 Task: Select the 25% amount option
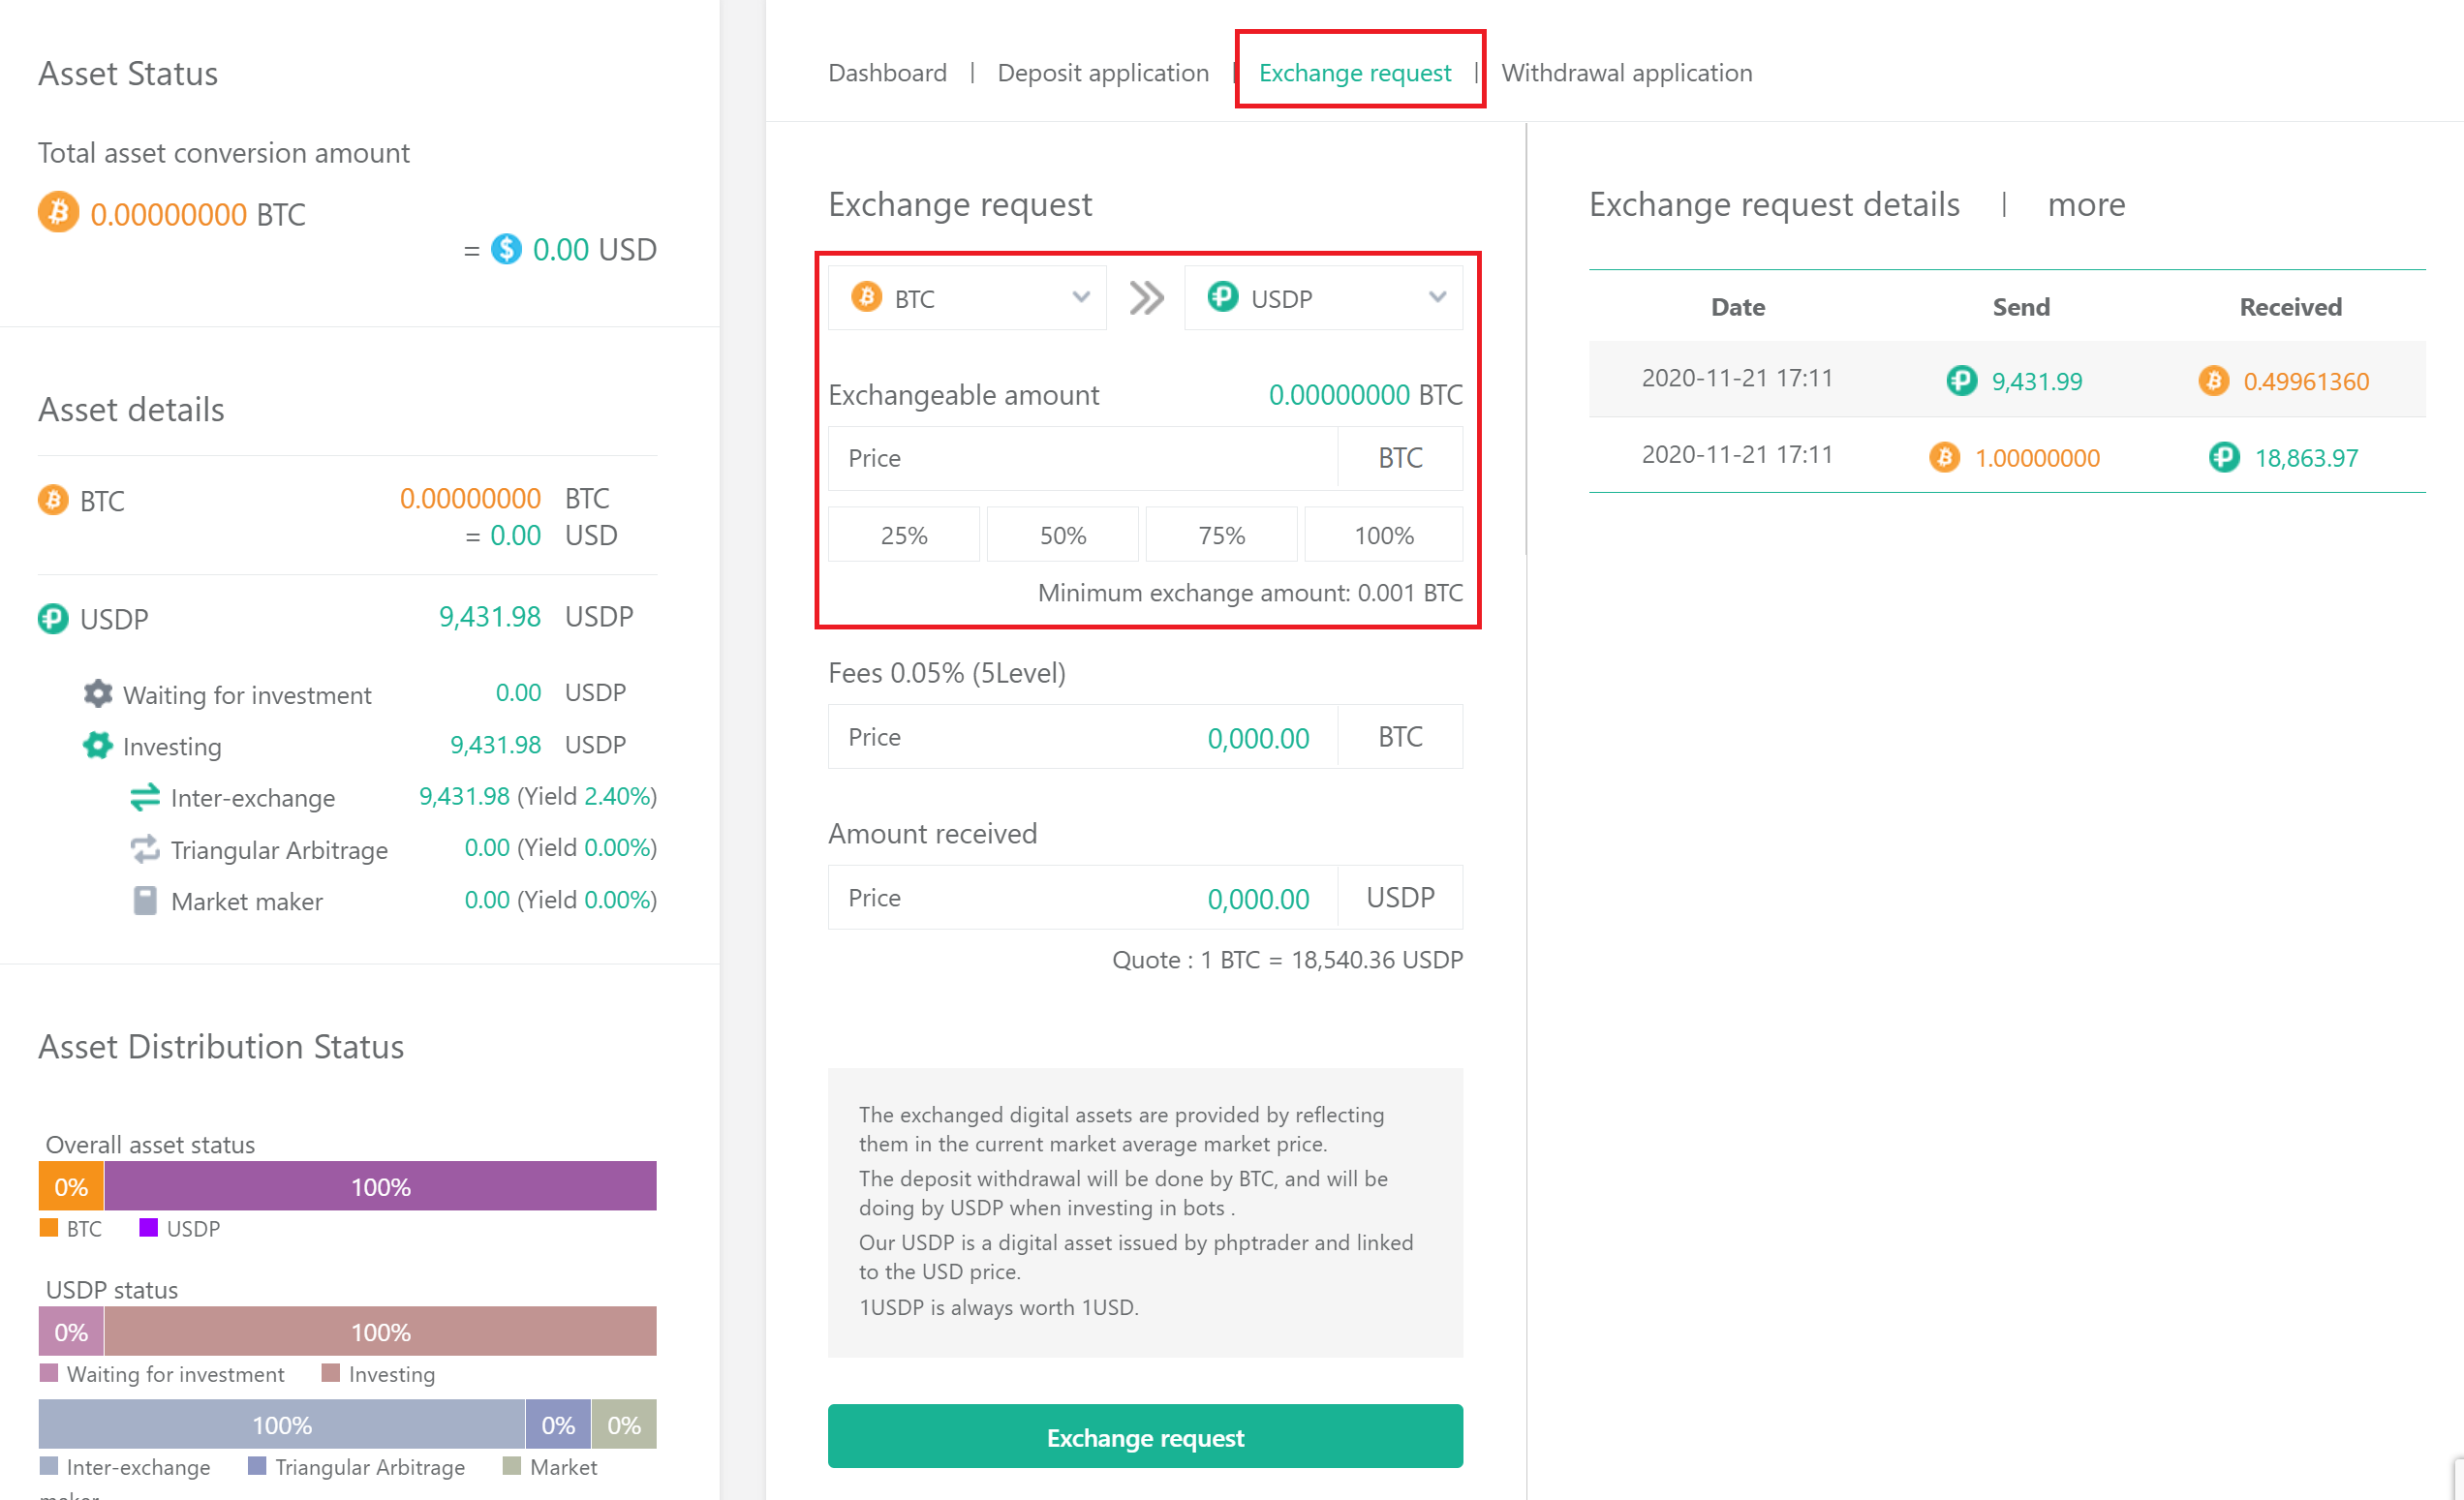(x=903, y=535)
